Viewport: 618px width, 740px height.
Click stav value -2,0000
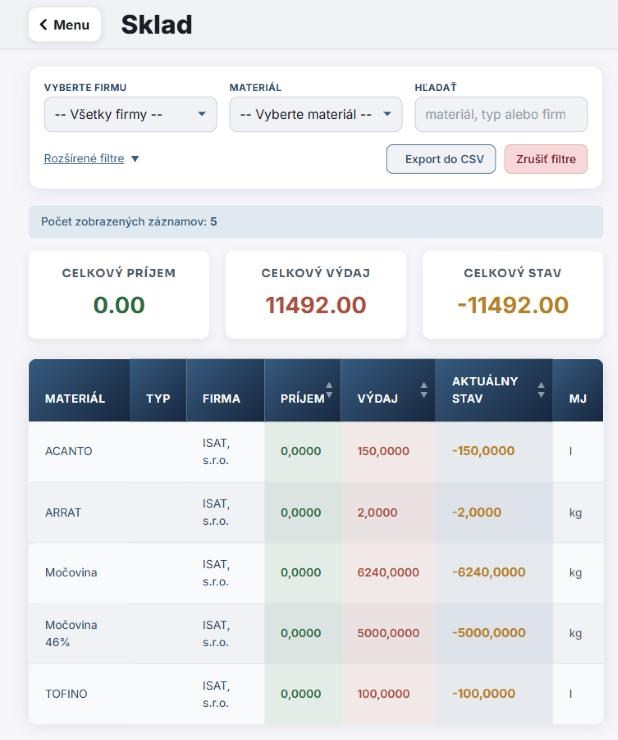[477, 512]
